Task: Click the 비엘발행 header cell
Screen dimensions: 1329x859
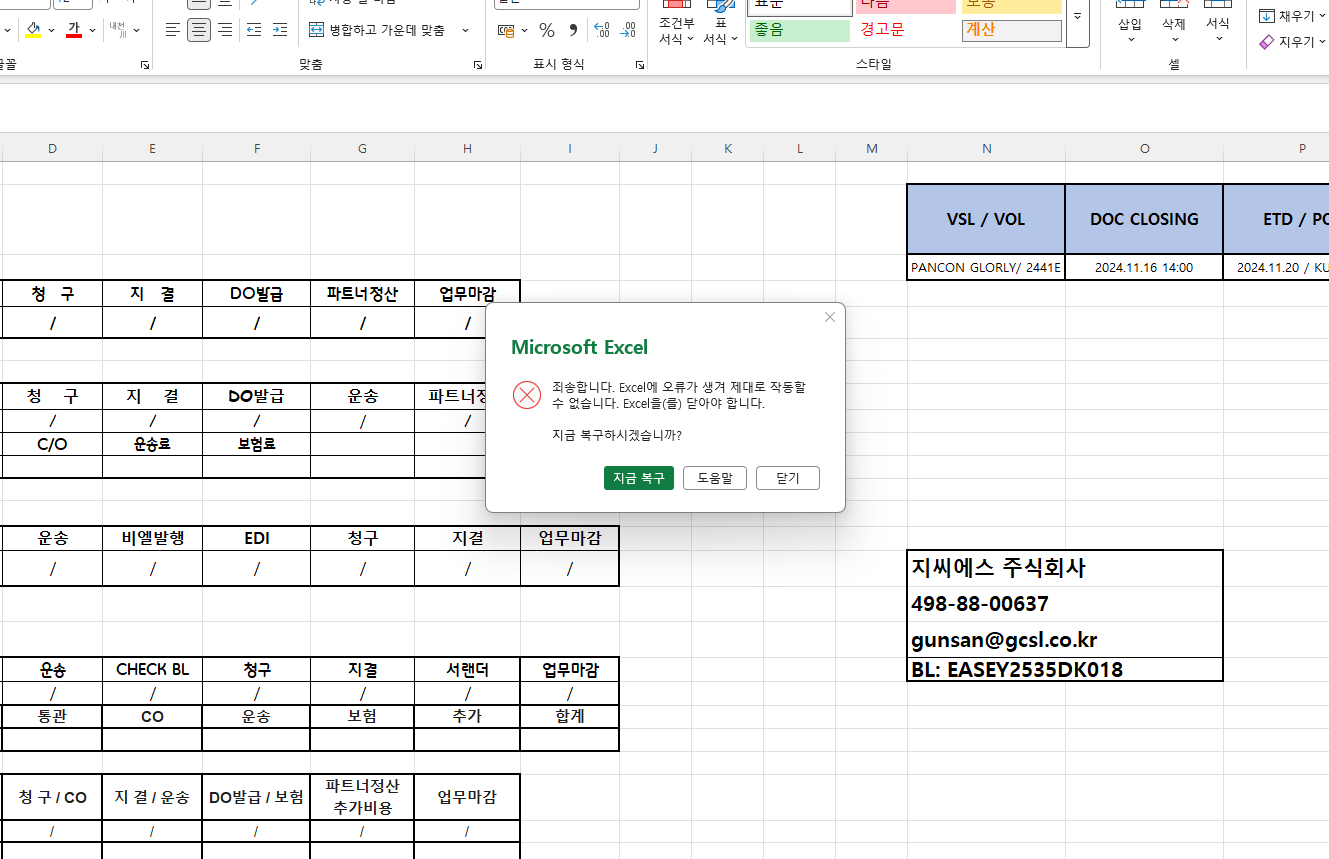Action: 152,538
